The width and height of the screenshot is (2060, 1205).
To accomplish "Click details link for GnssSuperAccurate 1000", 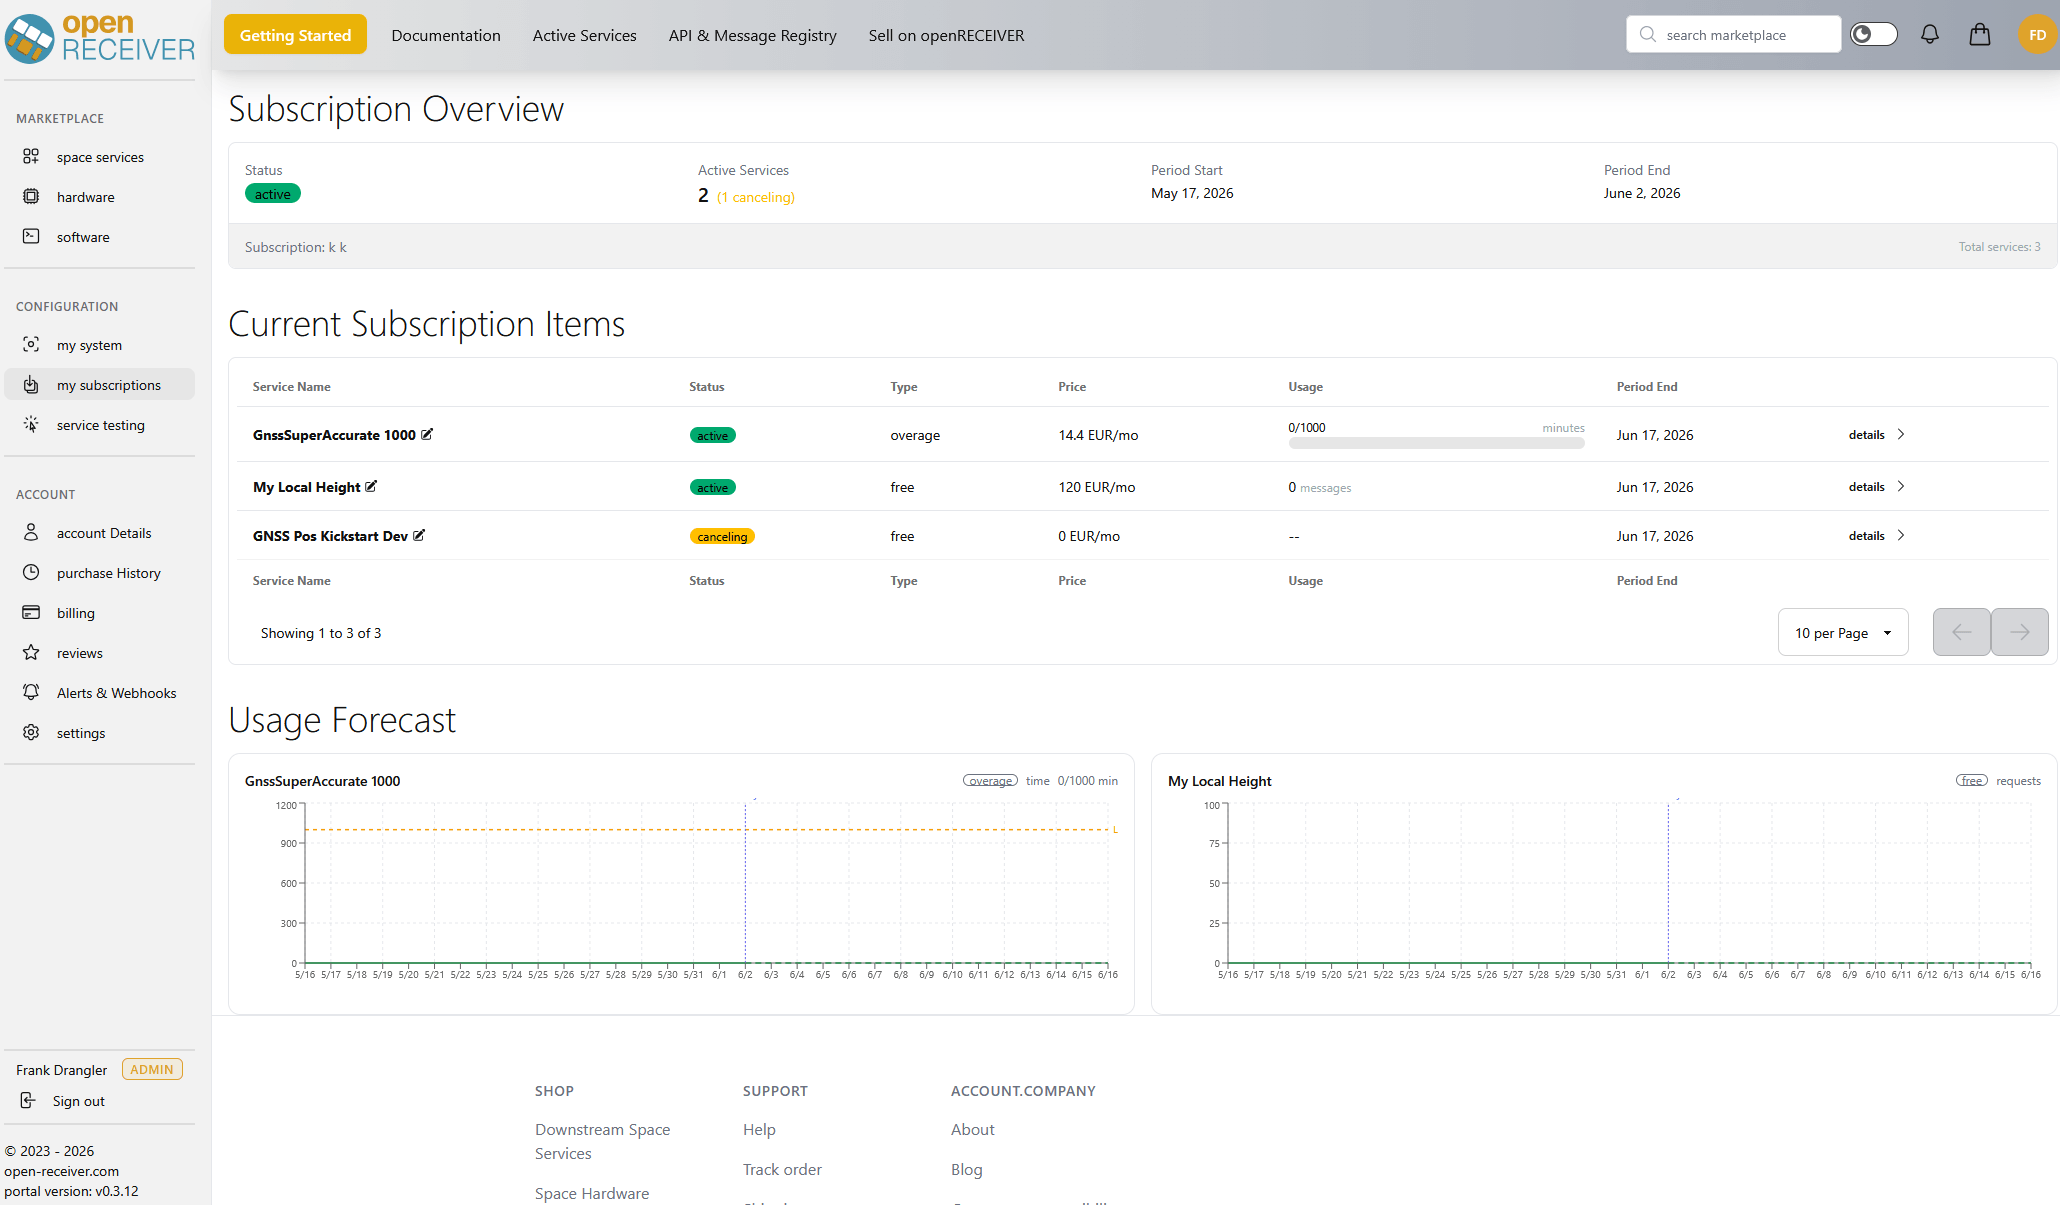I will 1866,434.
